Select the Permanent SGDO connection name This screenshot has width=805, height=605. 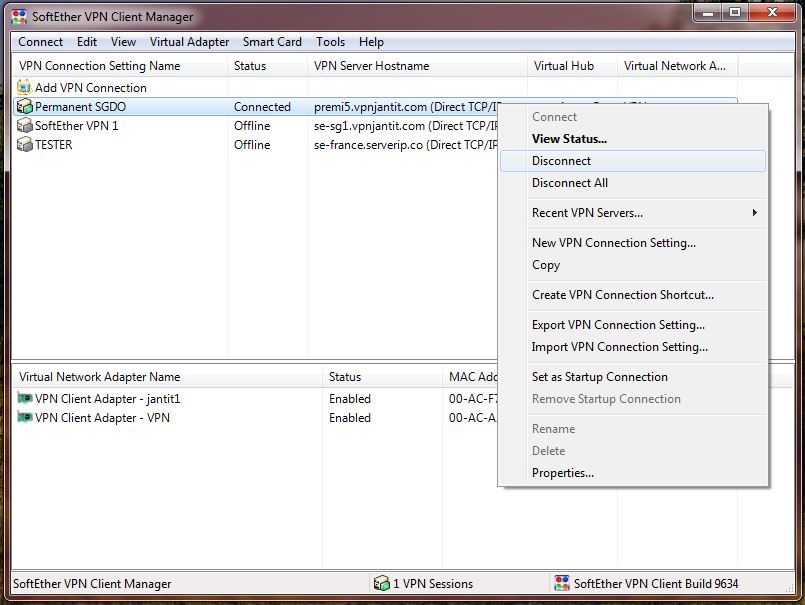(80, 107)
